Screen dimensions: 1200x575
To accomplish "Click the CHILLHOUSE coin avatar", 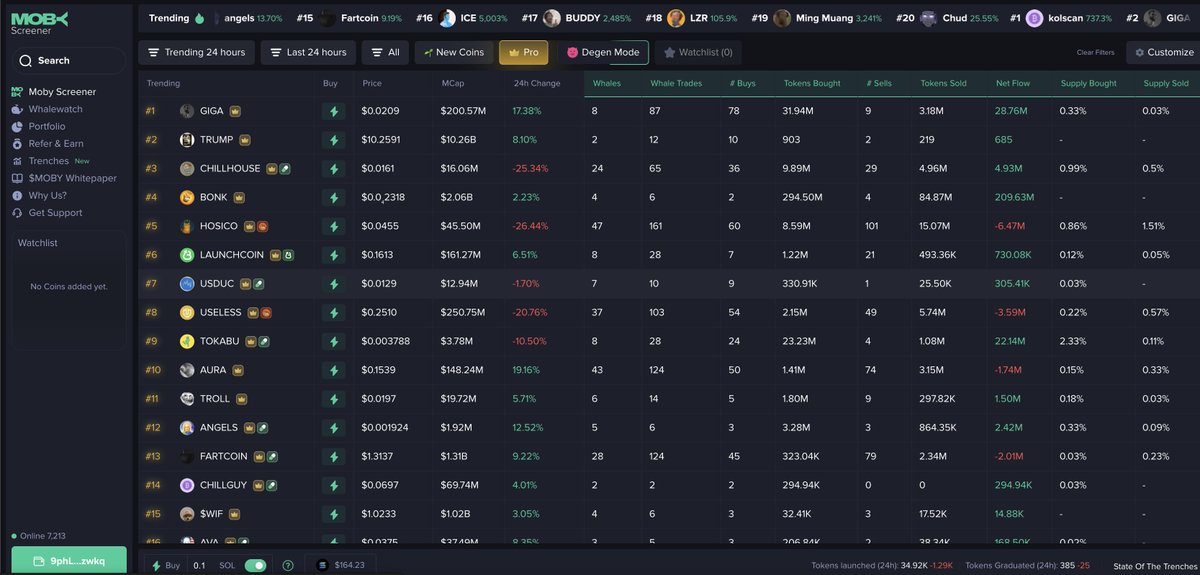I will [x=187, y=169].
